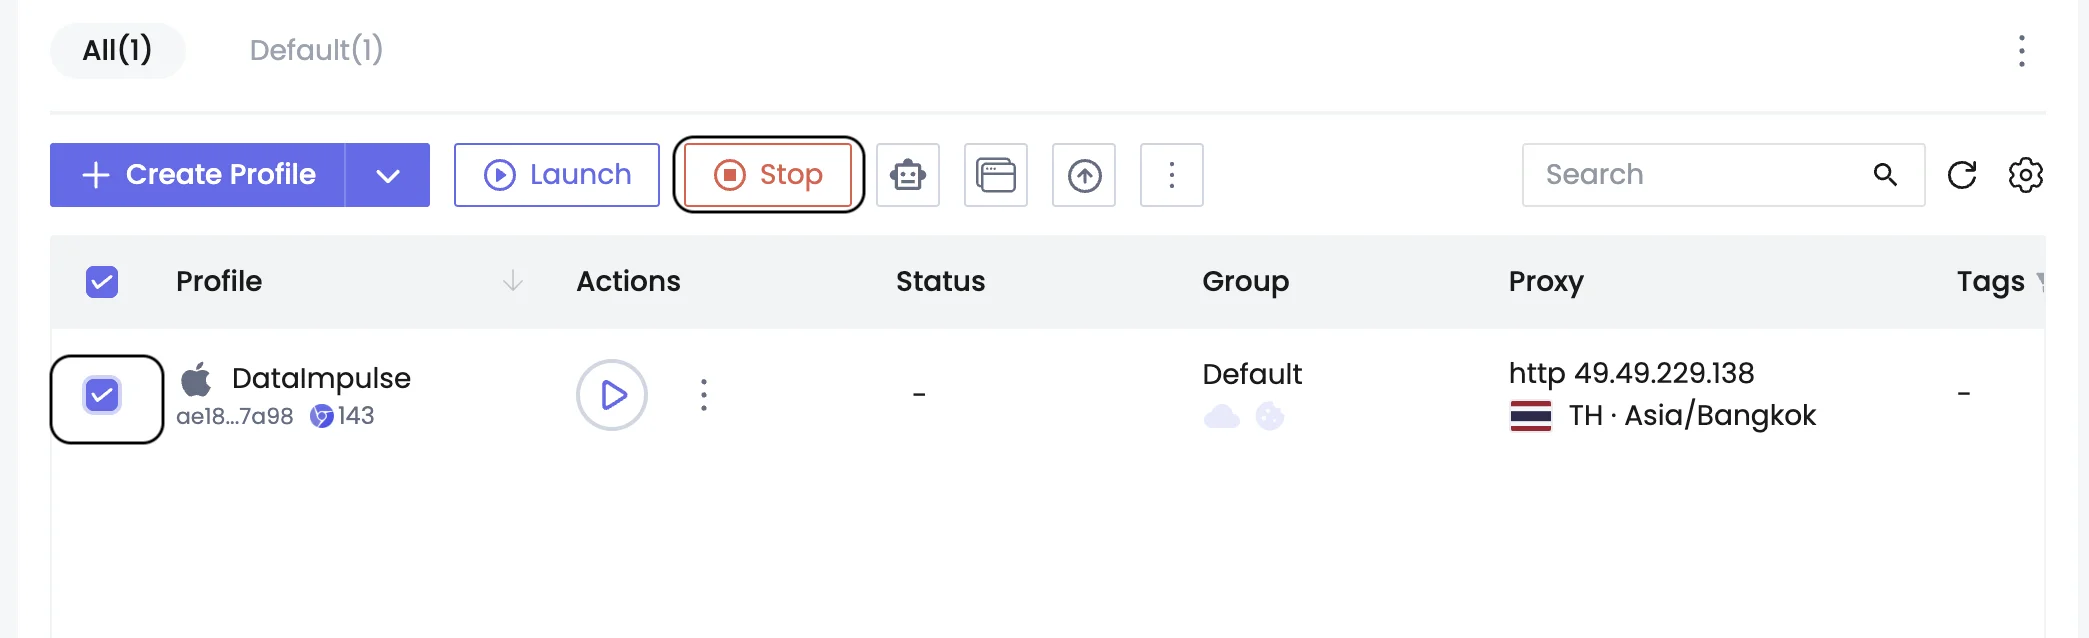Image resolution: width=2089 pixels, height=638 pixels.
Task: Switch to the Default(1) group tab
Action: click(x=316, y=50)
